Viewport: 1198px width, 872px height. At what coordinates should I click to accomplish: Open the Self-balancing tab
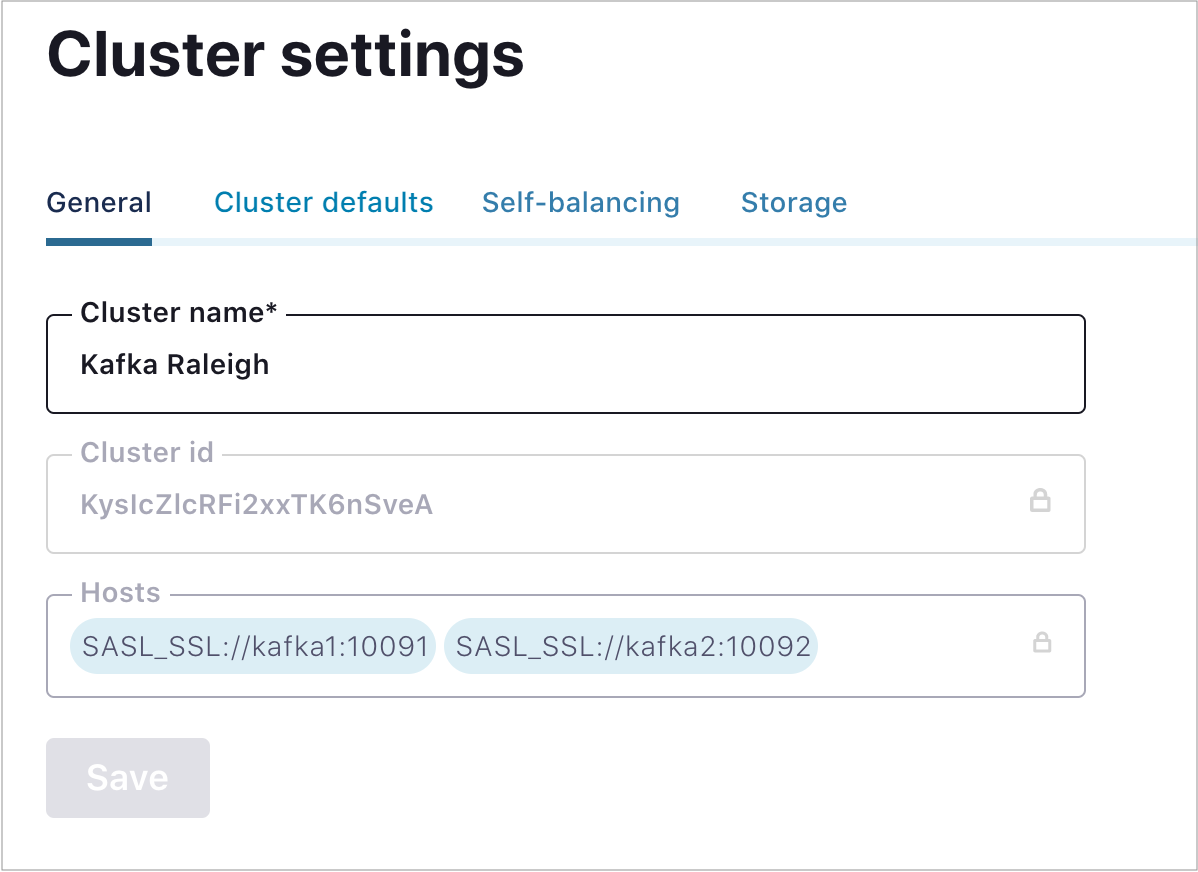[x=580, y=203]
